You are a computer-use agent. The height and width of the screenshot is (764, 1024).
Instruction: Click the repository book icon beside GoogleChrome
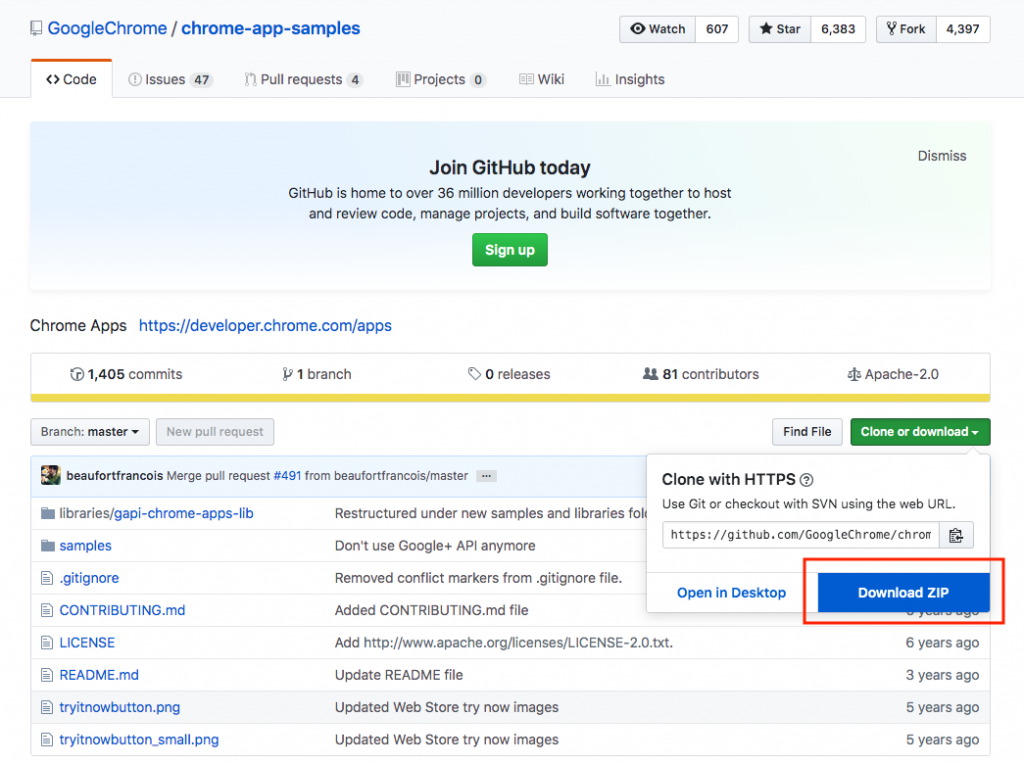pos(36,28)
